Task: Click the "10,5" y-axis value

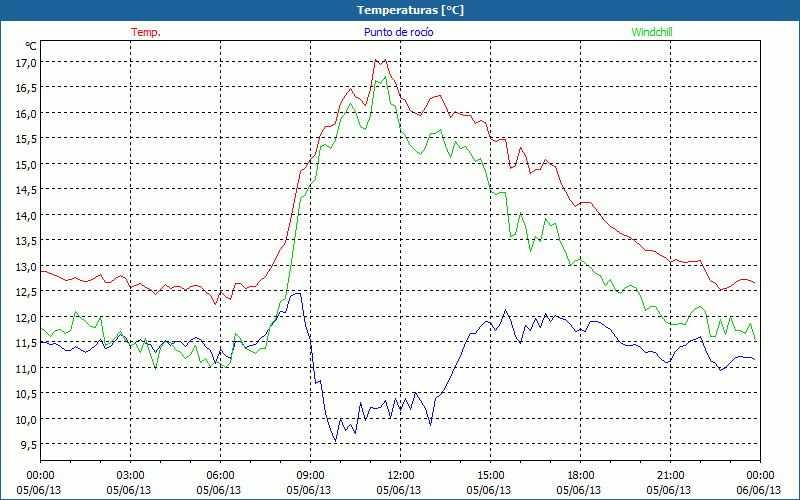Action: pyautogui.click(x=27, y=394)
